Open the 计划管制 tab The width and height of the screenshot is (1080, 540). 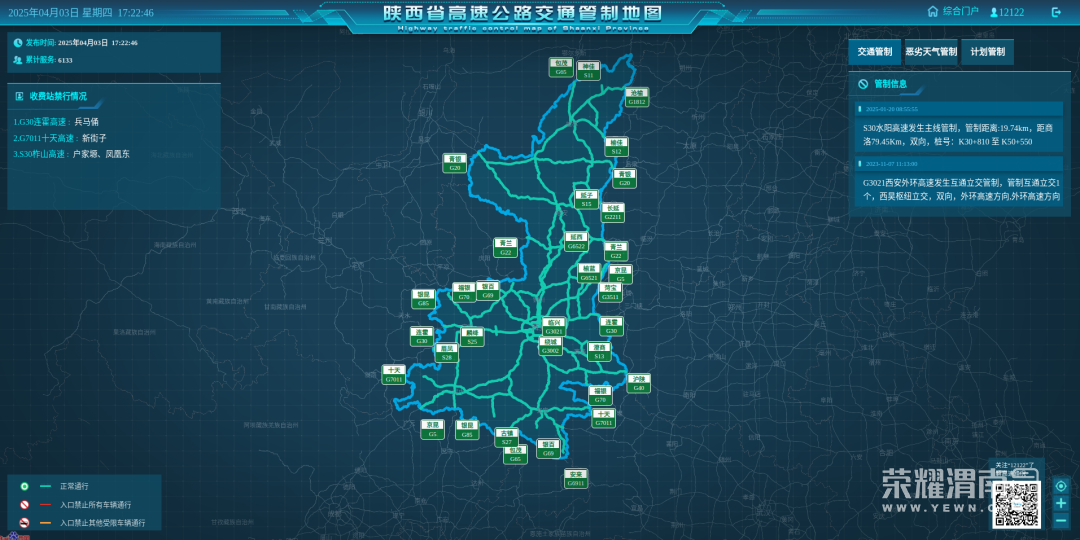988,52
